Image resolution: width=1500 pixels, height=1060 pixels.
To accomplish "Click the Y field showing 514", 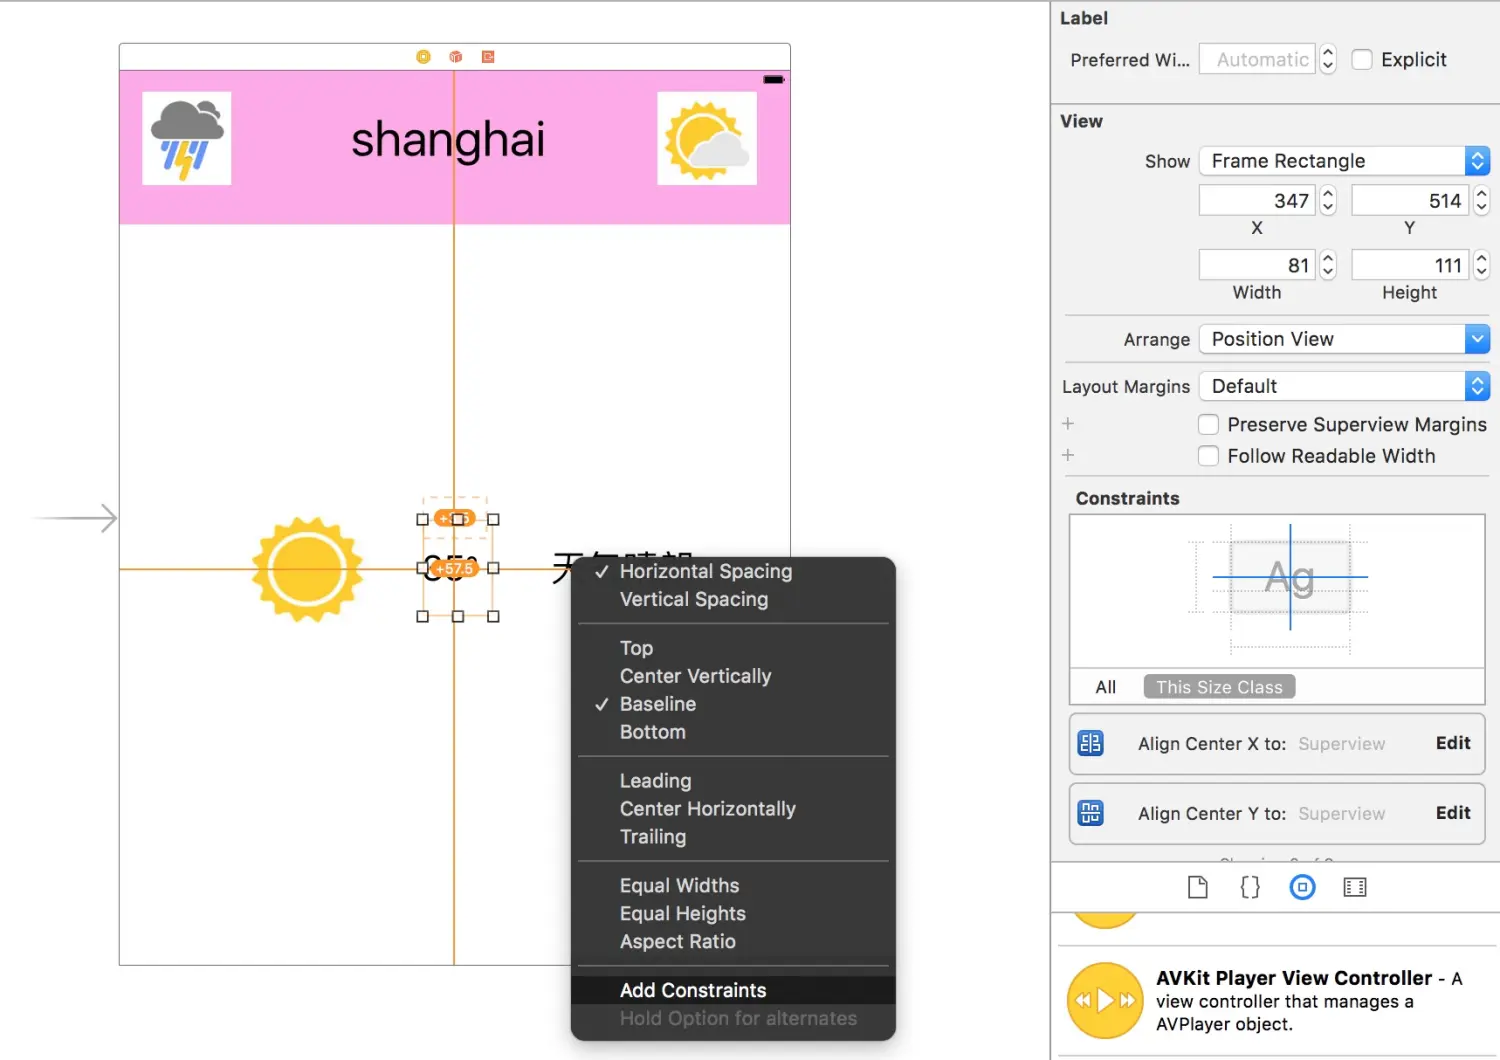I will tap(1410, 201).
